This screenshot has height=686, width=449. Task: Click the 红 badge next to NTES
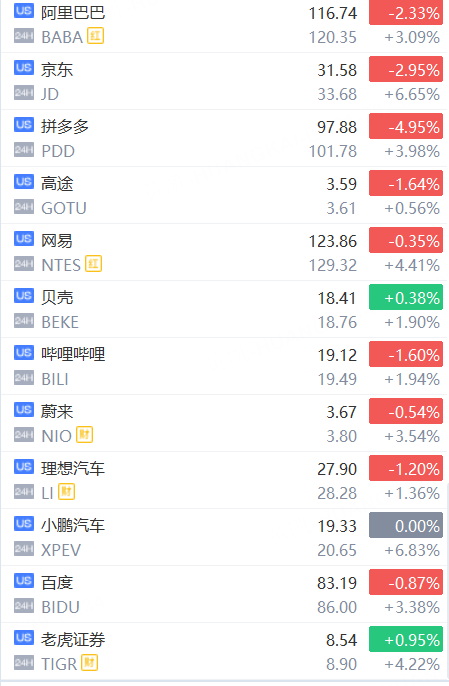[93, 263]
